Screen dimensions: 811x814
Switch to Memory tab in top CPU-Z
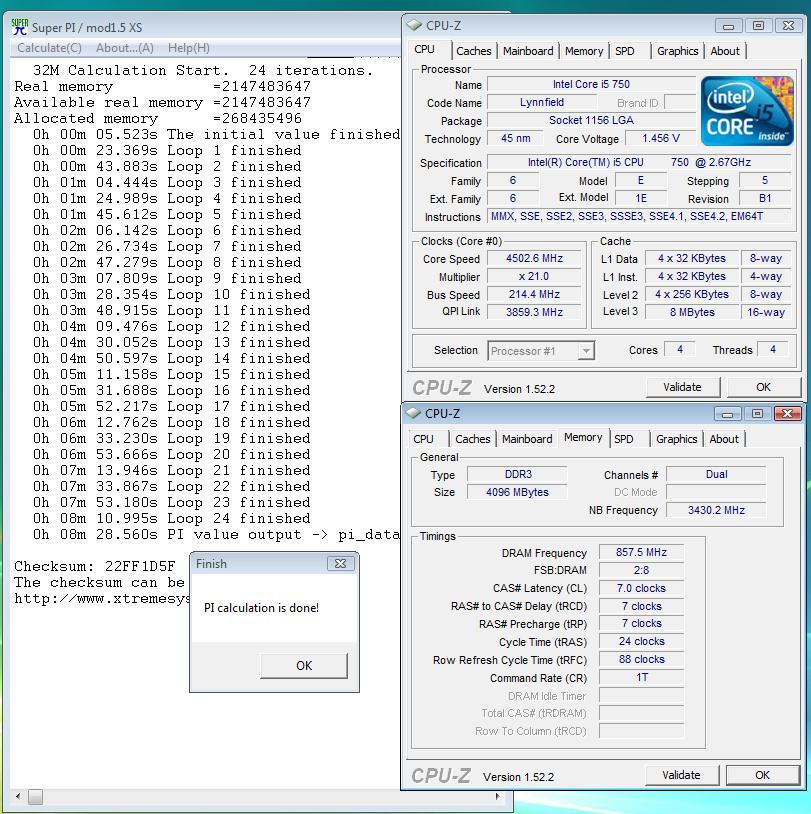point(584,51)
